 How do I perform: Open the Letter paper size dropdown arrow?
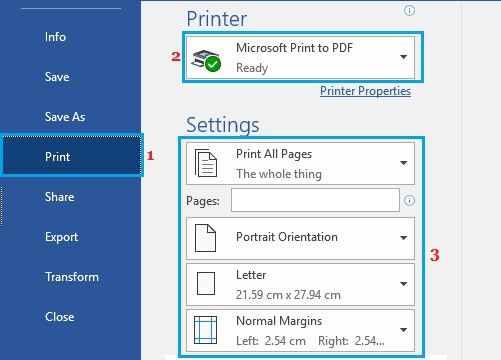[x=403, y=284]
